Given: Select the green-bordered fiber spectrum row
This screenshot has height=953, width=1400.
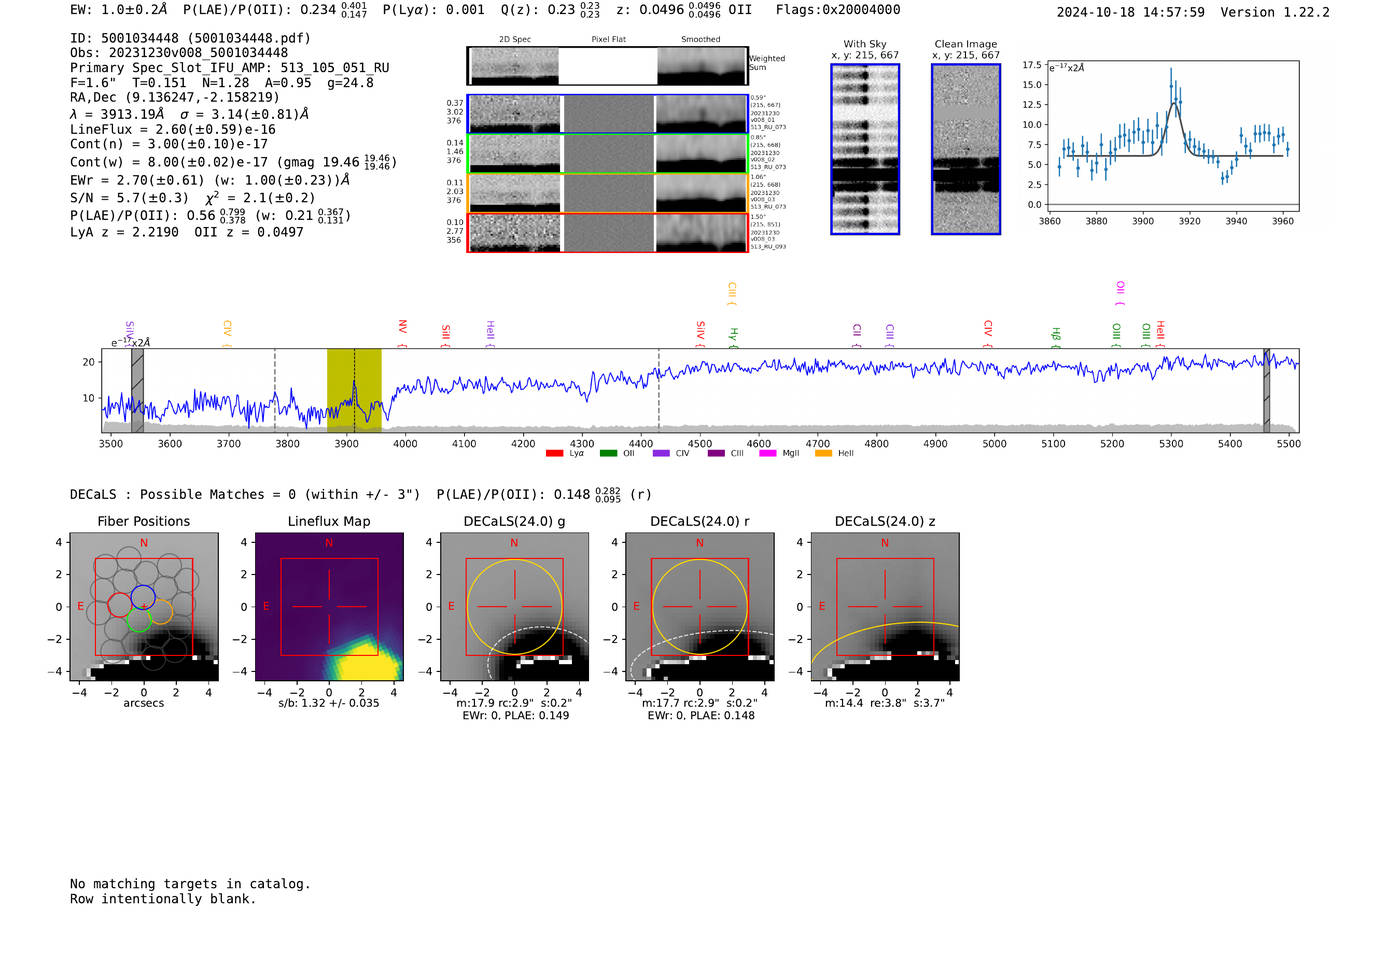Looking at the screenshot, I should tap(607, 153).
